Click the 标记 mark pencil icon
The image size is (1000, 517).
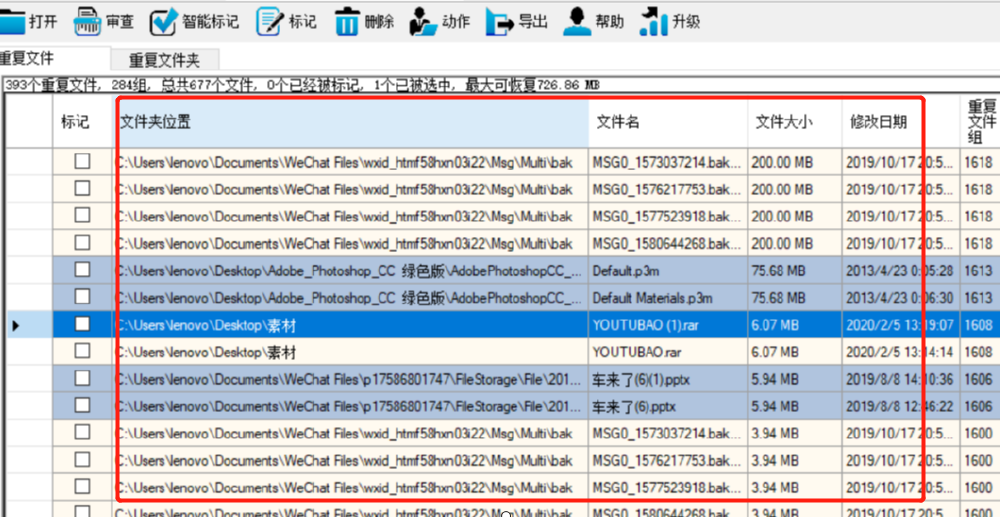point(269,22)
